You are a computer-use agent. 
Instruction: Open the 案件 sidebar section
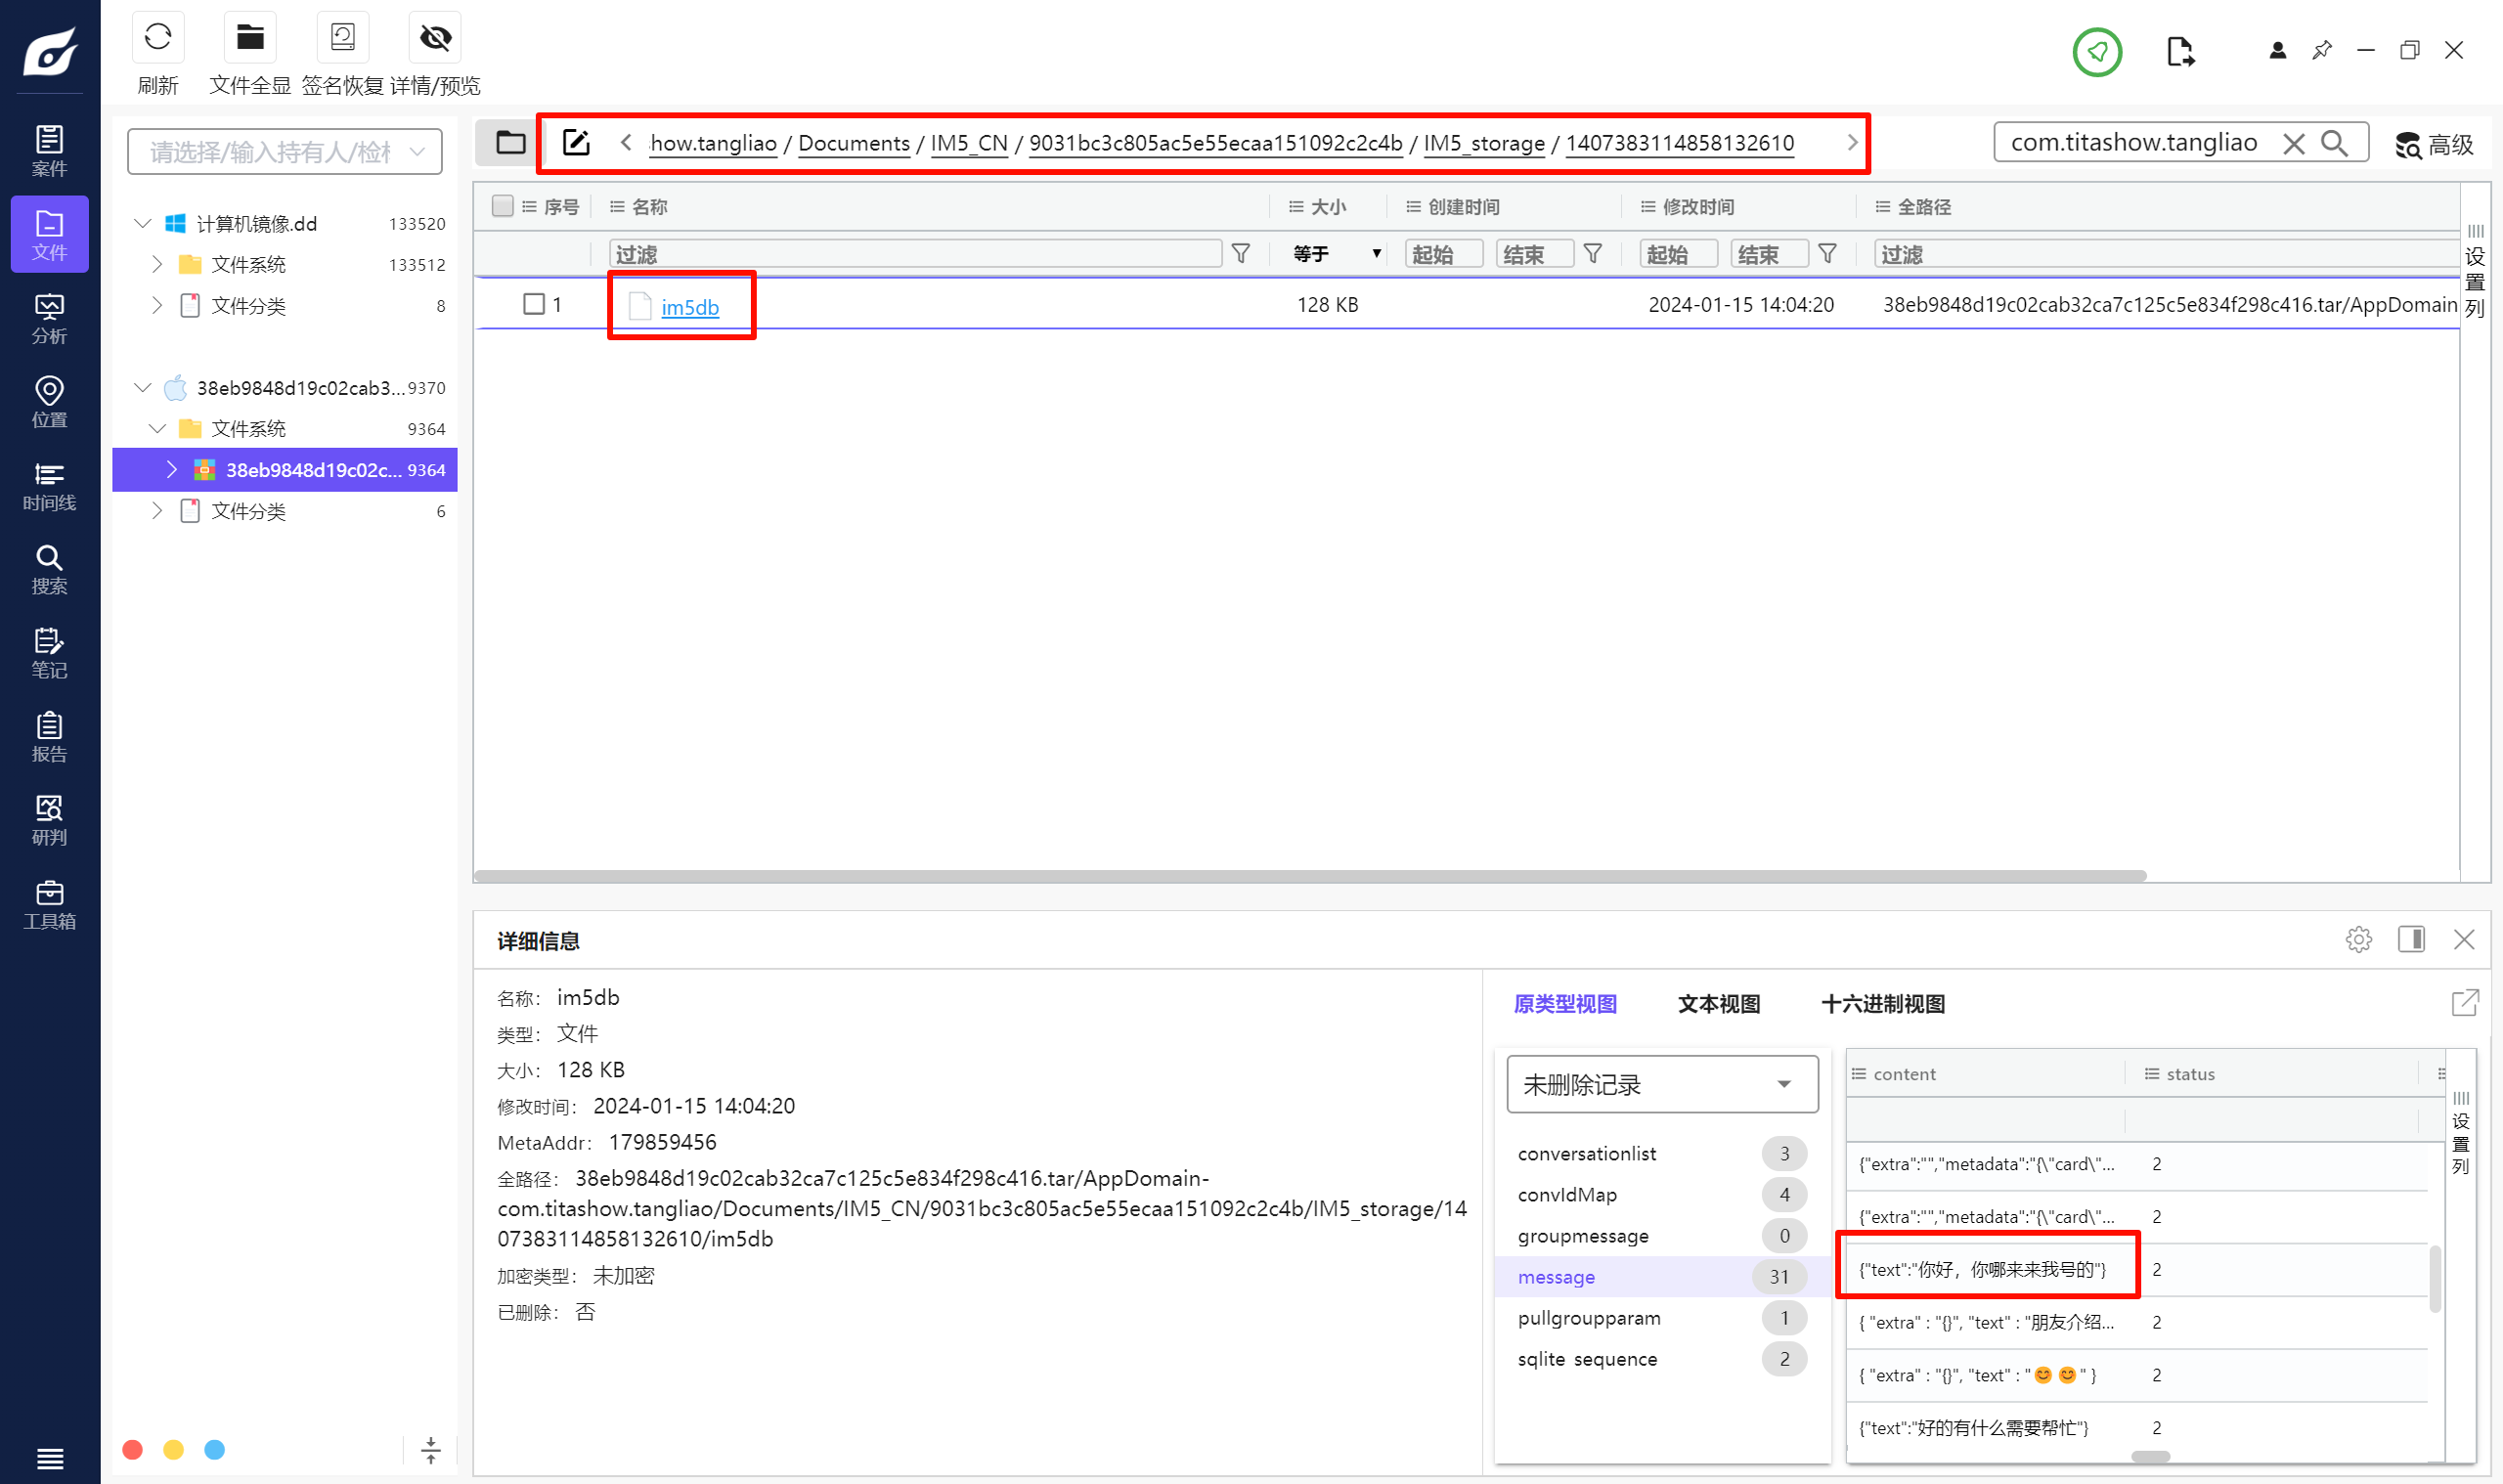49,151
